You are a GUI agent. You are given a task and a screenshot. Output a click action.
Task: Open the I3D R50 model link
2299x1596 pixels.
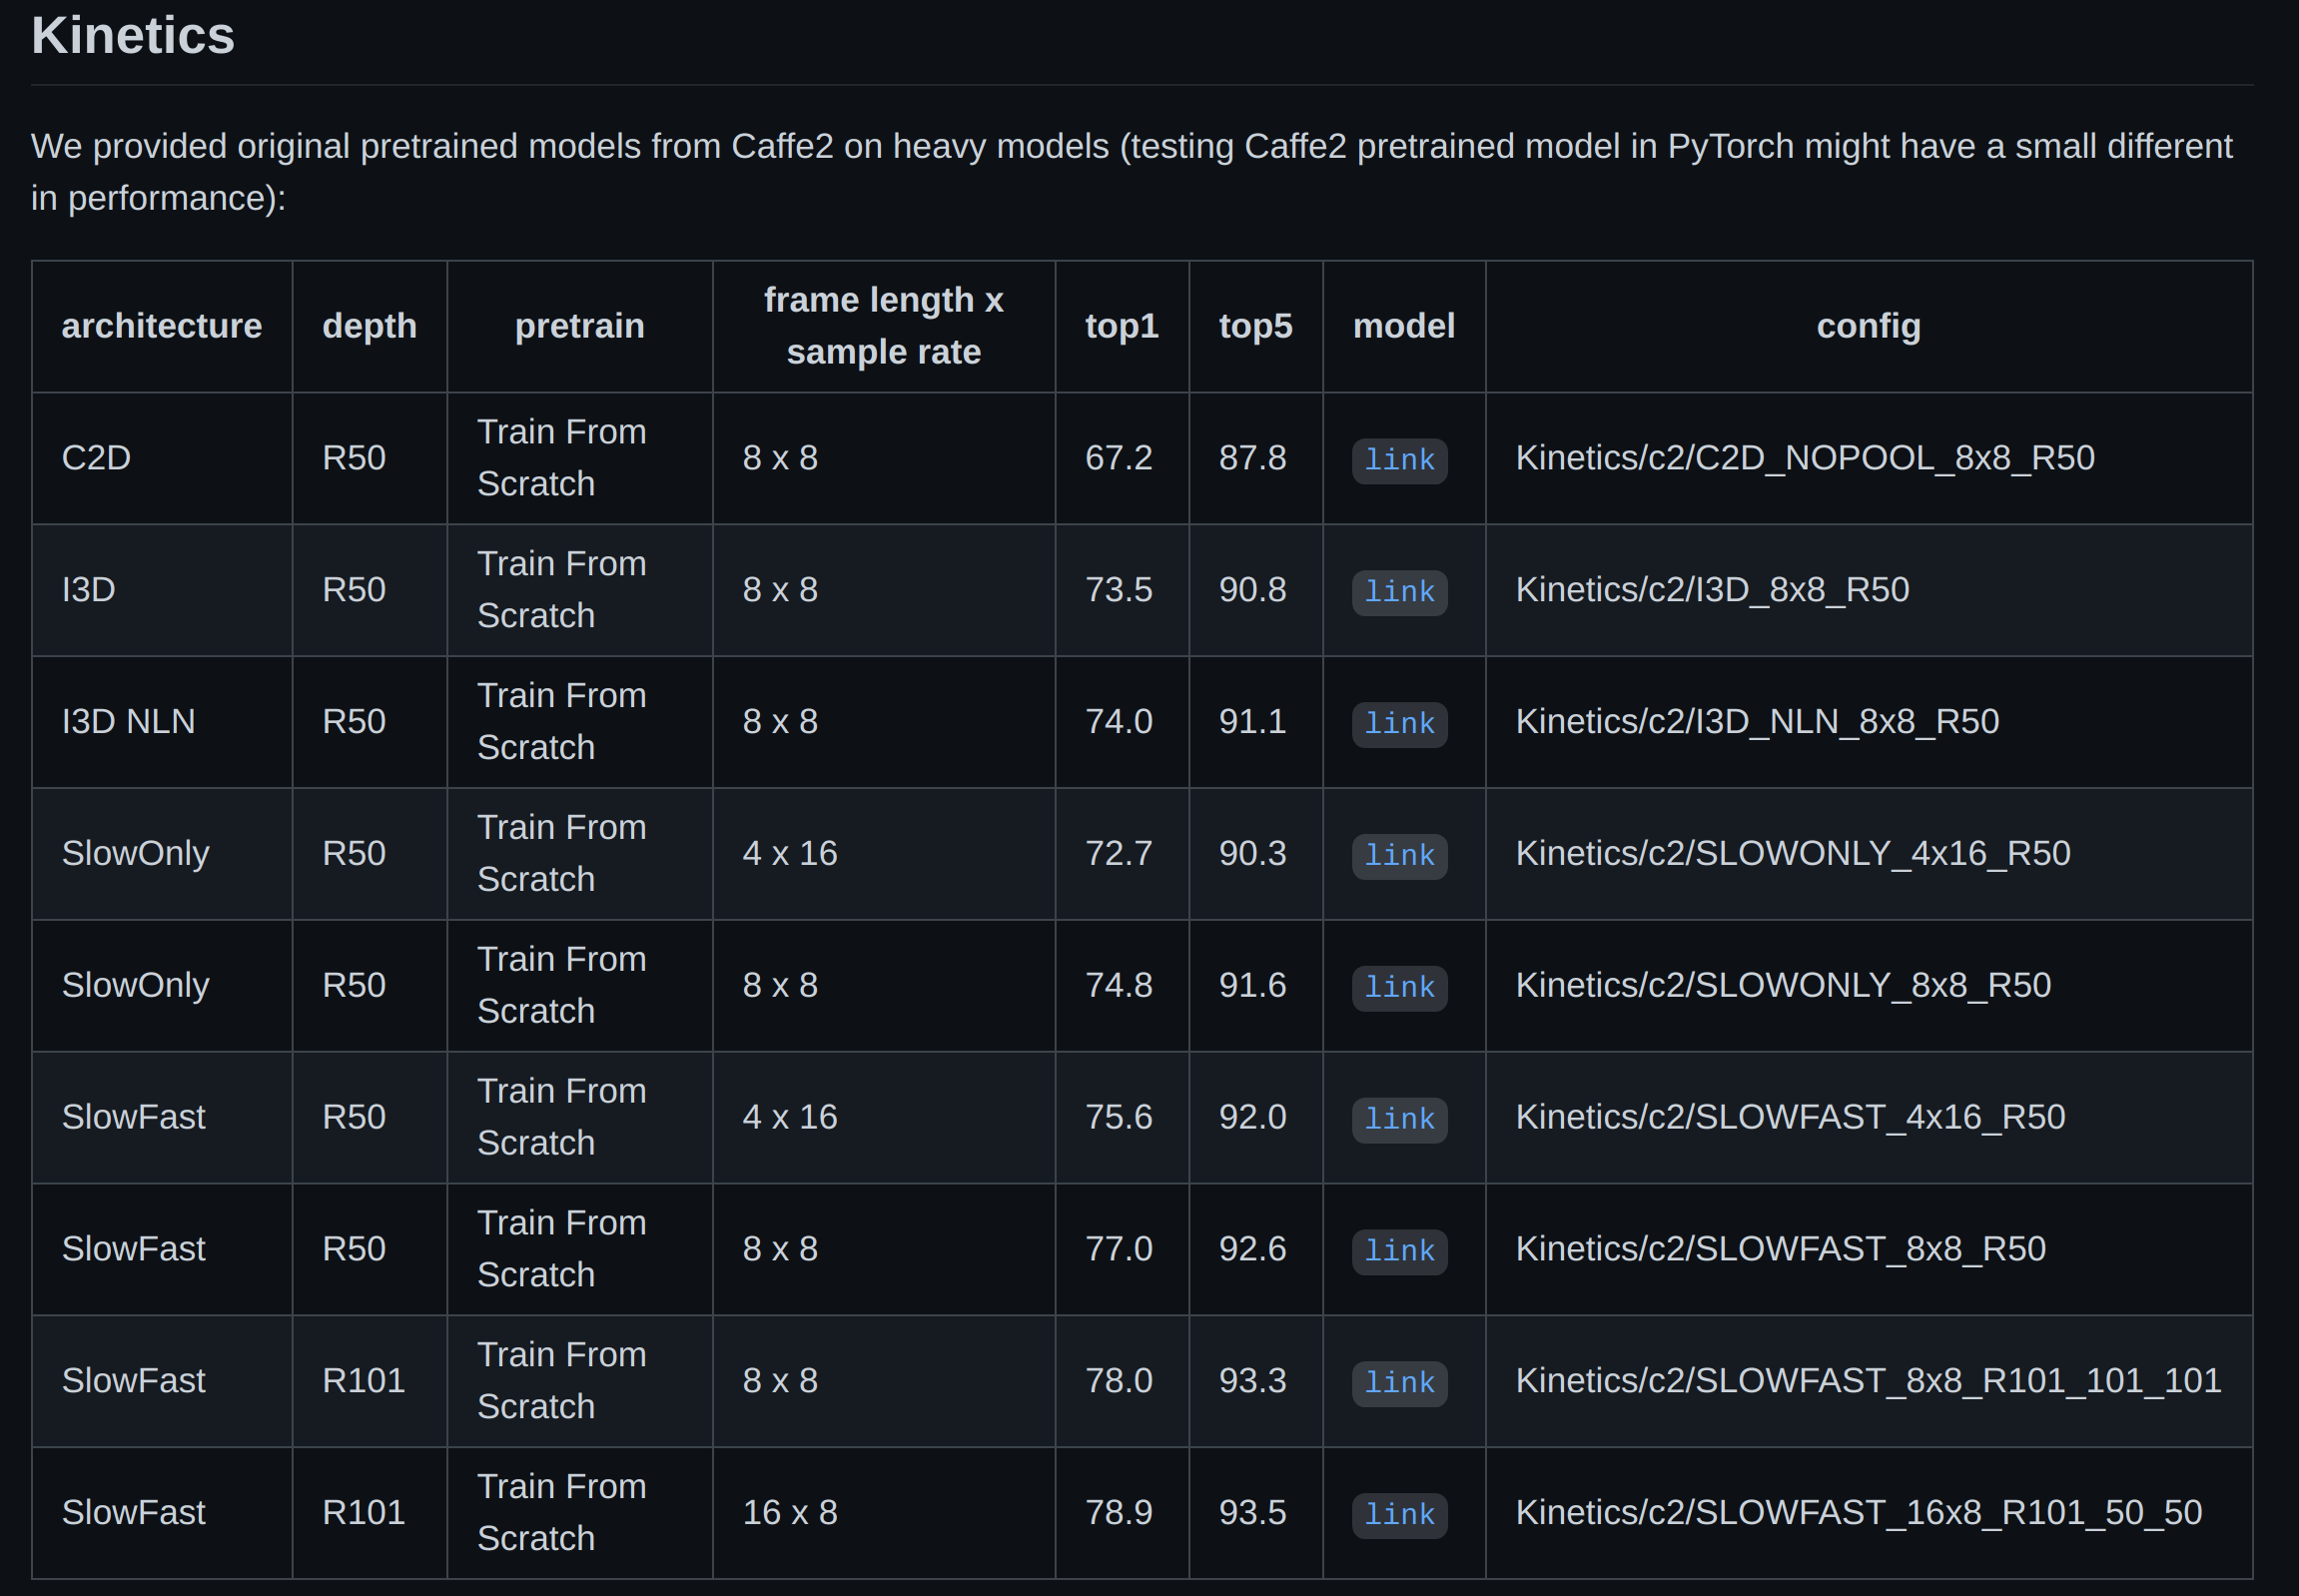point(1398,592)
